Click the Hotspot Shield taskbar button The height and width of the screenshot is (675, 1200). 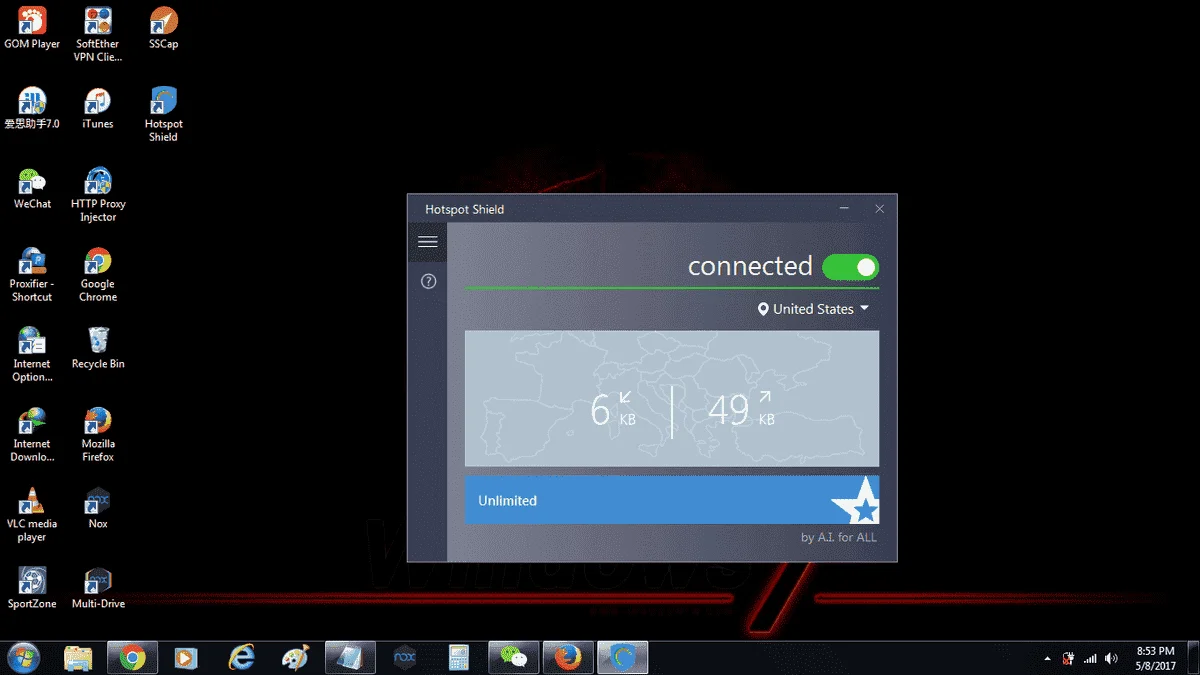coord(623,657)
